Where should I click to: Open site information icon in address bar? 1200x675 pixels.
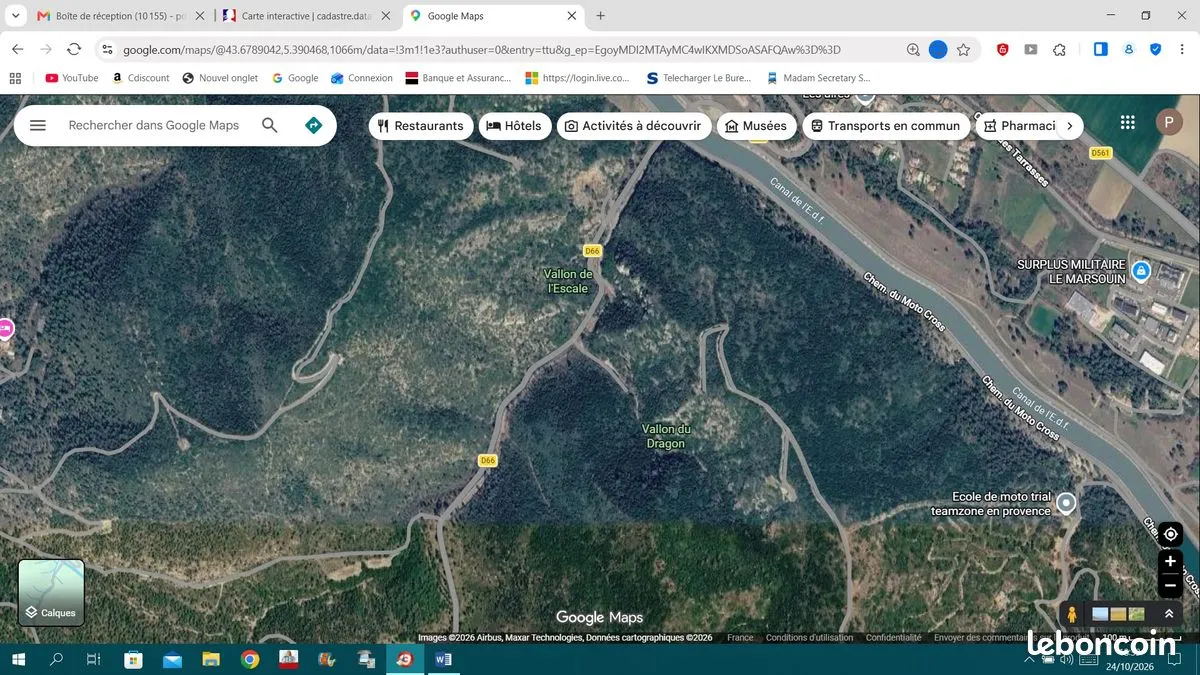(108, 49)
